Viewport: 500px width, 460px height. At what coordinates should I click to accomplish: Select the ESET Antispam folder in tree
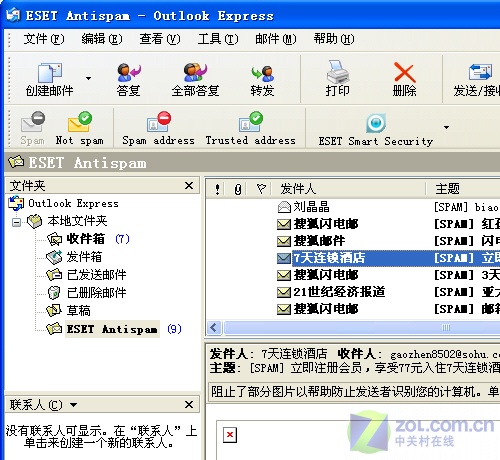point(112,329)
